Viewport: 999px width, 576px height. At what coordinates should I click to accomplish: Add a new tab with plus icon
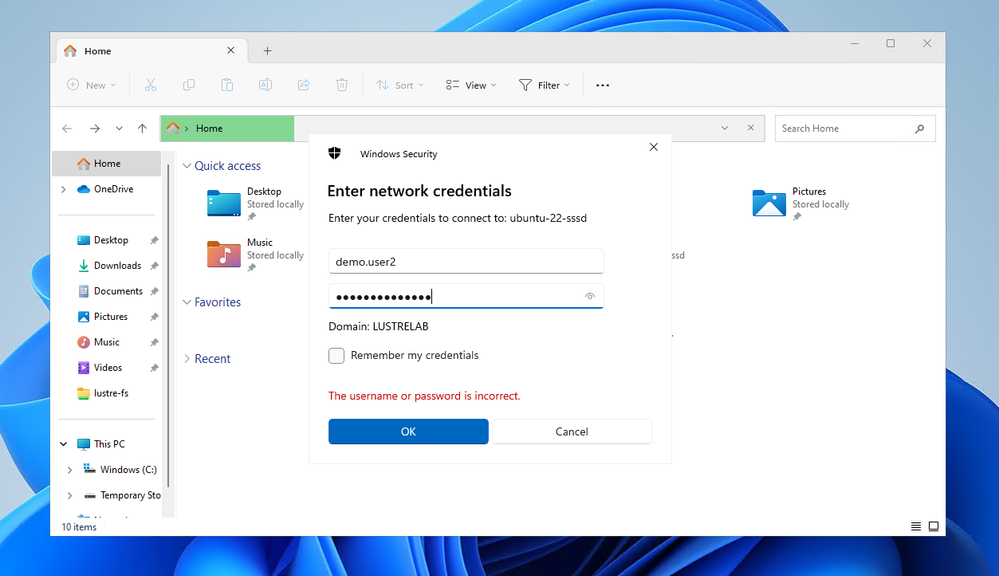click(268, 51)
